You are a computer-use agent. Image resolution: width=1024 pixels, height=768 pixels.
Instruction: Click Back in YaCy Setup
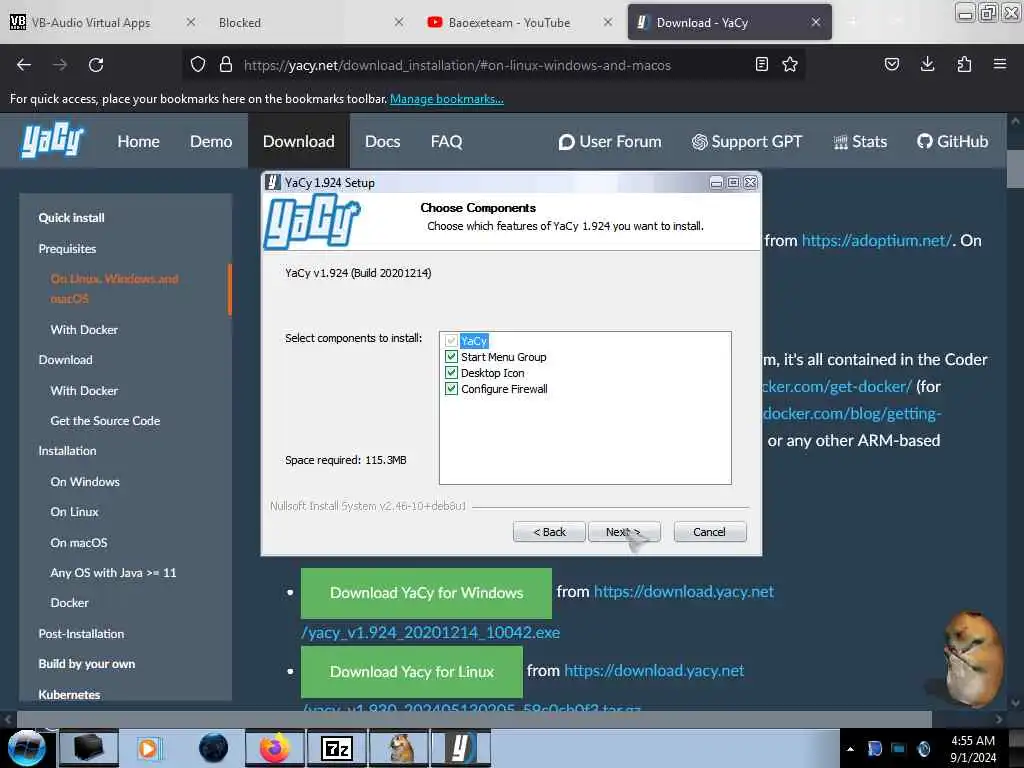(549, 532)
